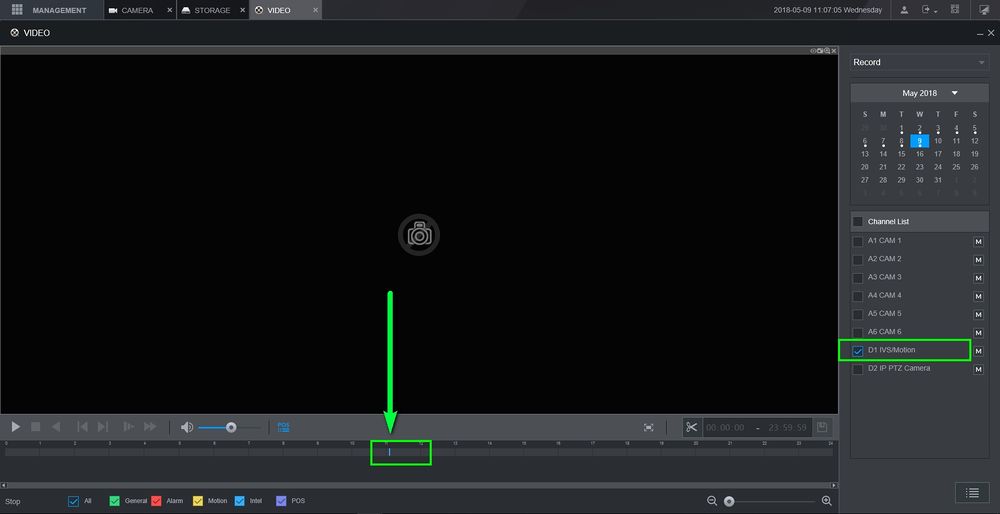Jump to the previous frame

click(82, 427)
